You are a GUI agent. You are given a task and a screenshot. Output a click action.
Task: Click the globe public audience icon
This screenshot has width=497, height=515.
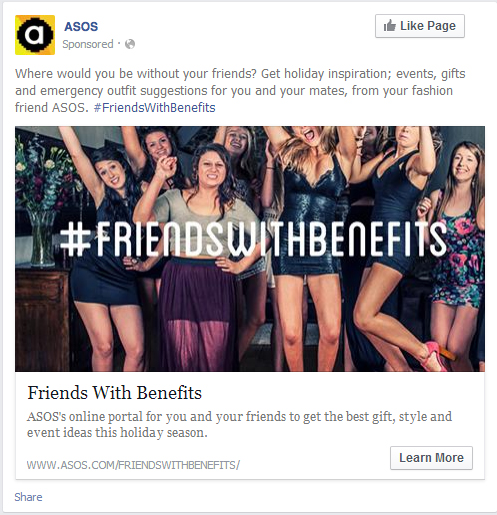point(130,44)
